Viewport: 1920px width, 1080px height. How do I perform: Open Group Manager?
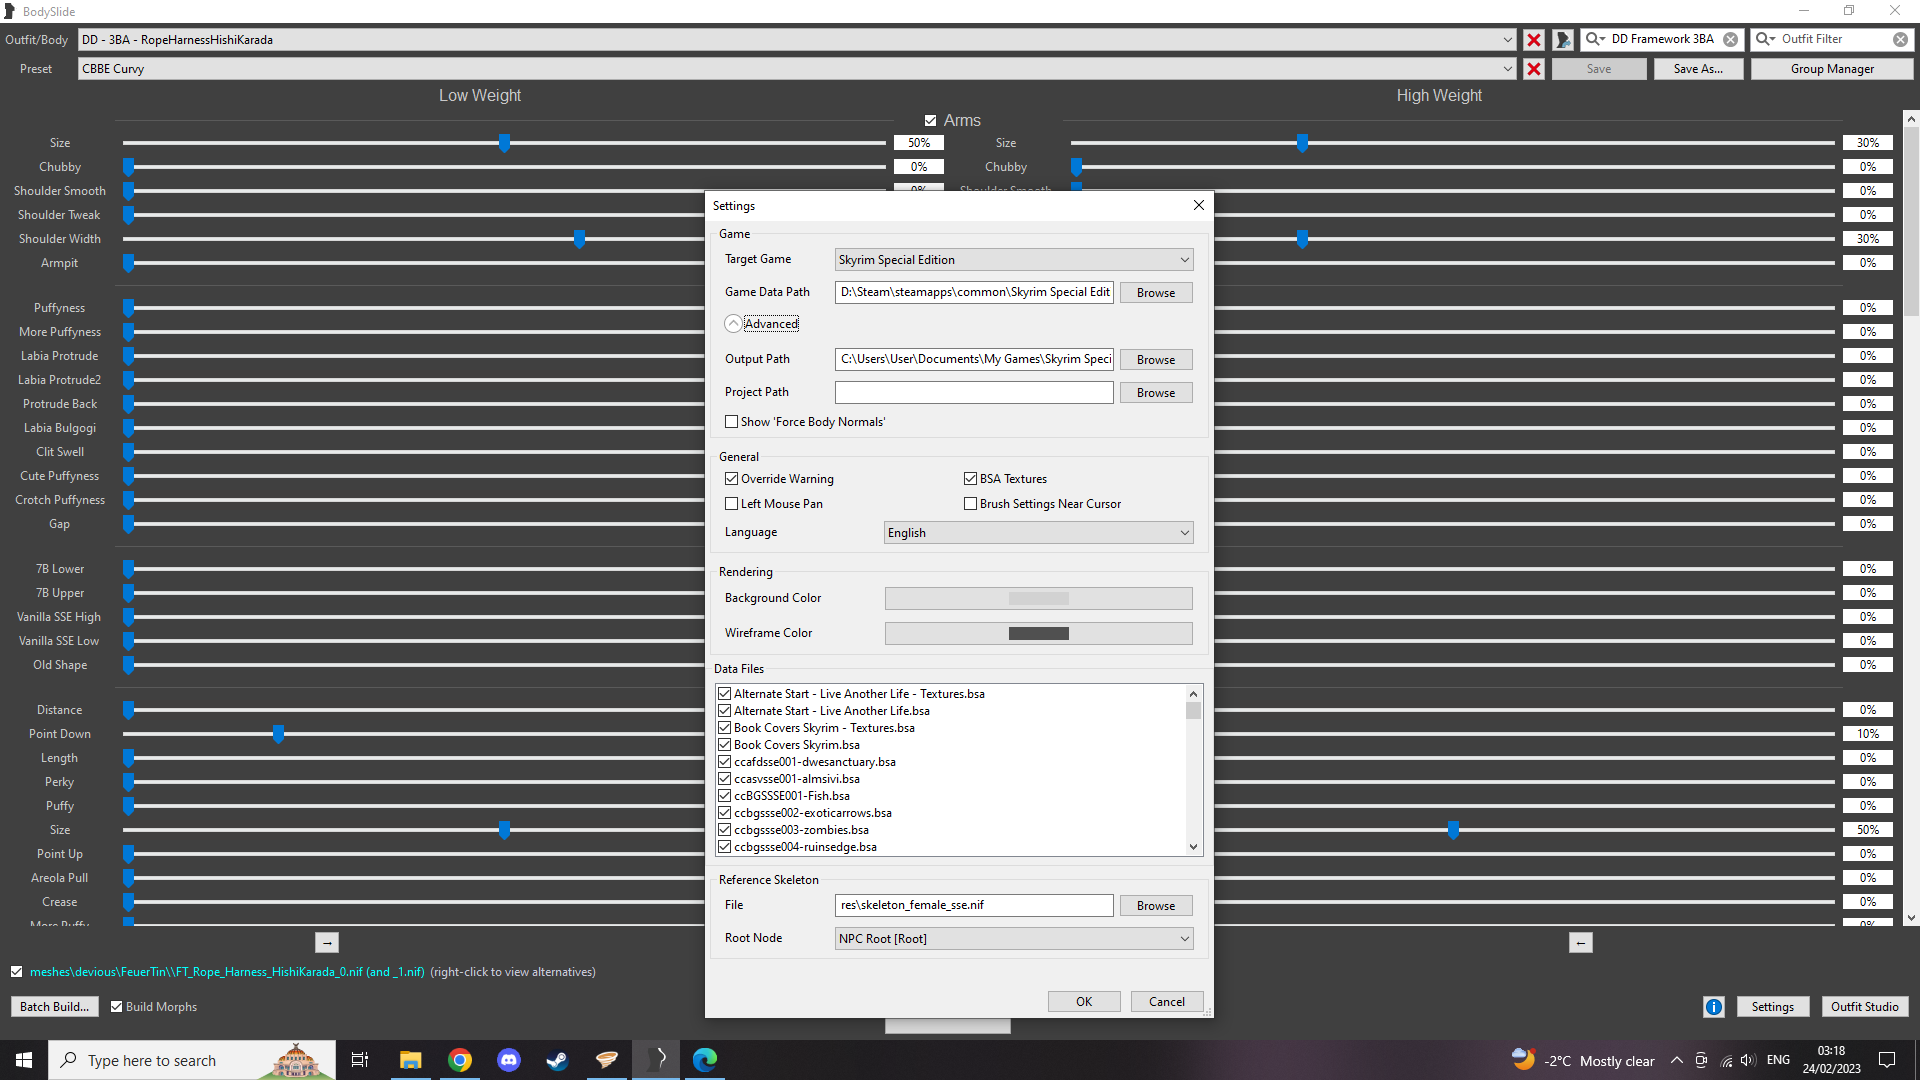[x=1832, y=69]
